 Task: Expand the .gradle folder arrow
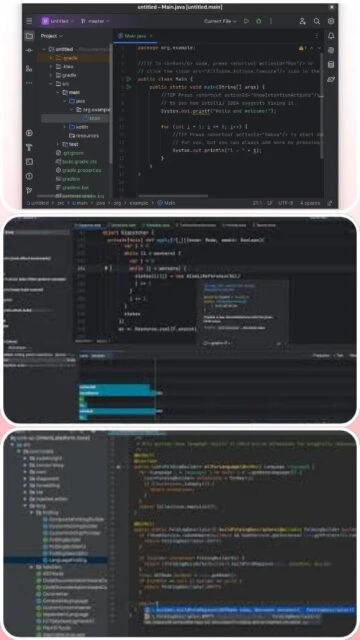tap(51, 58)
